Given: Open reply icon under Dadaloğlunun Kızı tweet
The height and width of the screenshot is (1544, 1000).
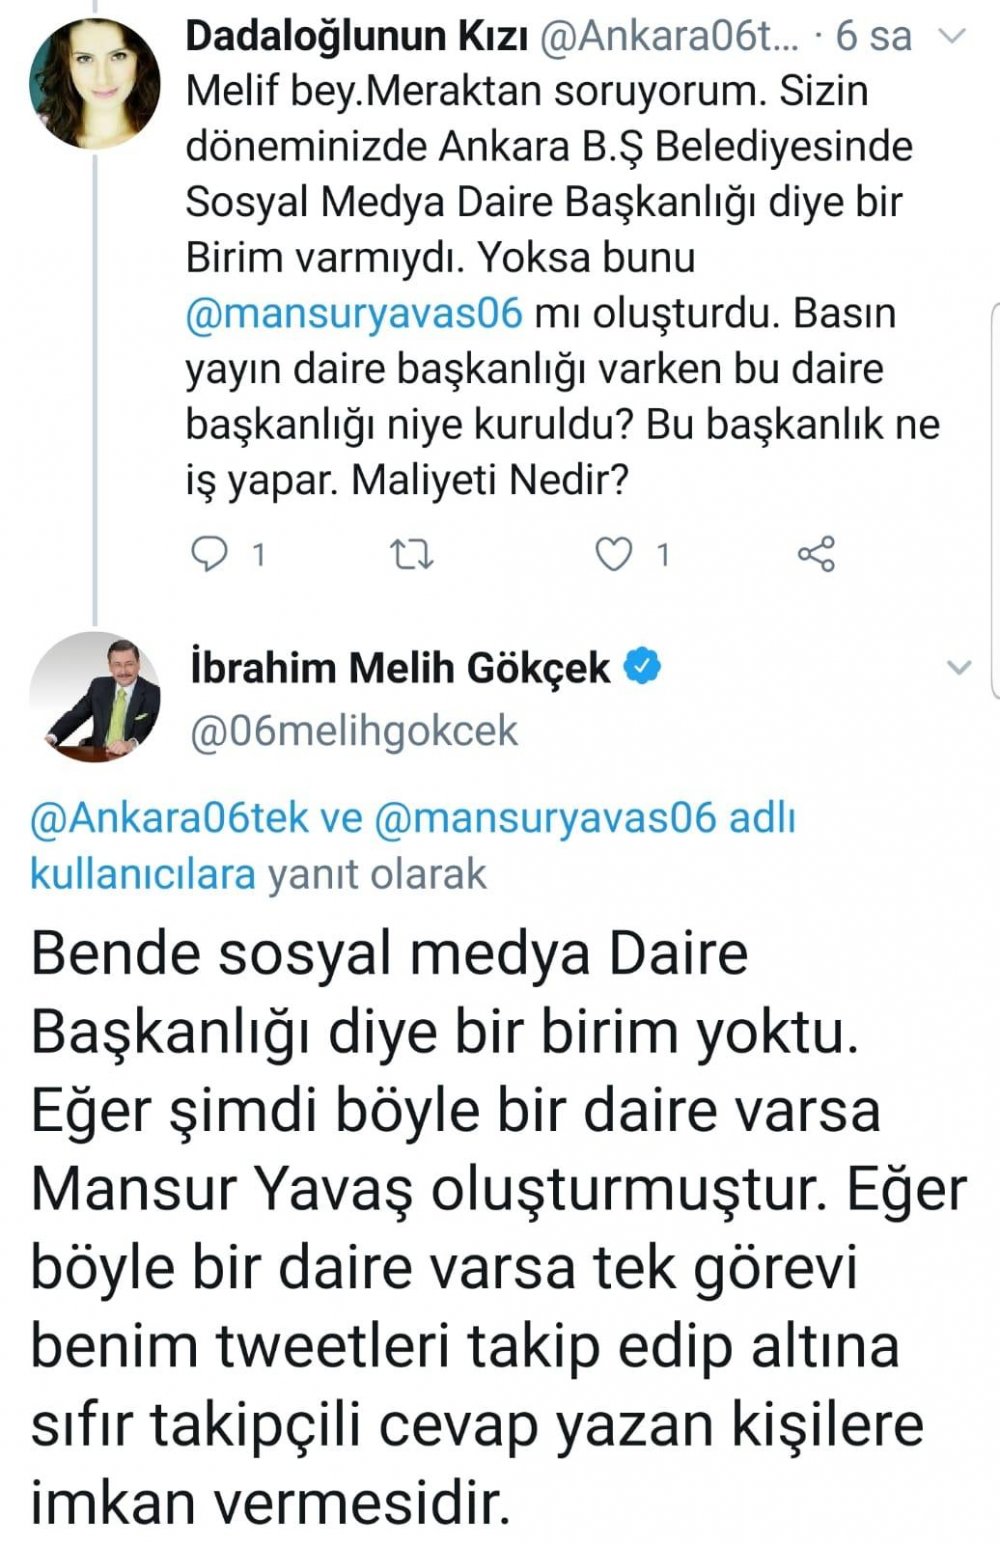Looking at the screenshot, I should [x=208, y=553].
